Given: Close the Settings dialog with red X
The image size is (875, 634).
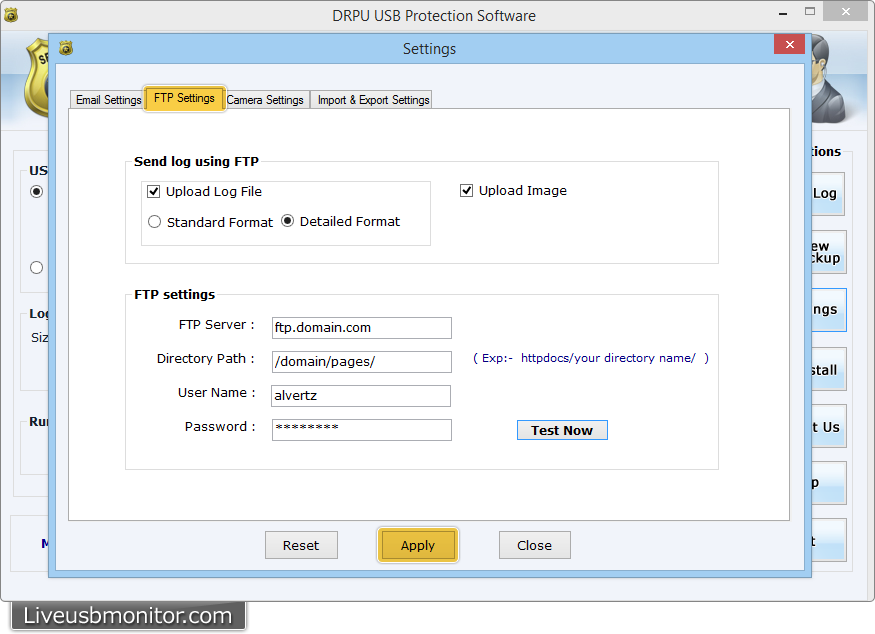Looking at the screenshot, I should pos(790,44).
